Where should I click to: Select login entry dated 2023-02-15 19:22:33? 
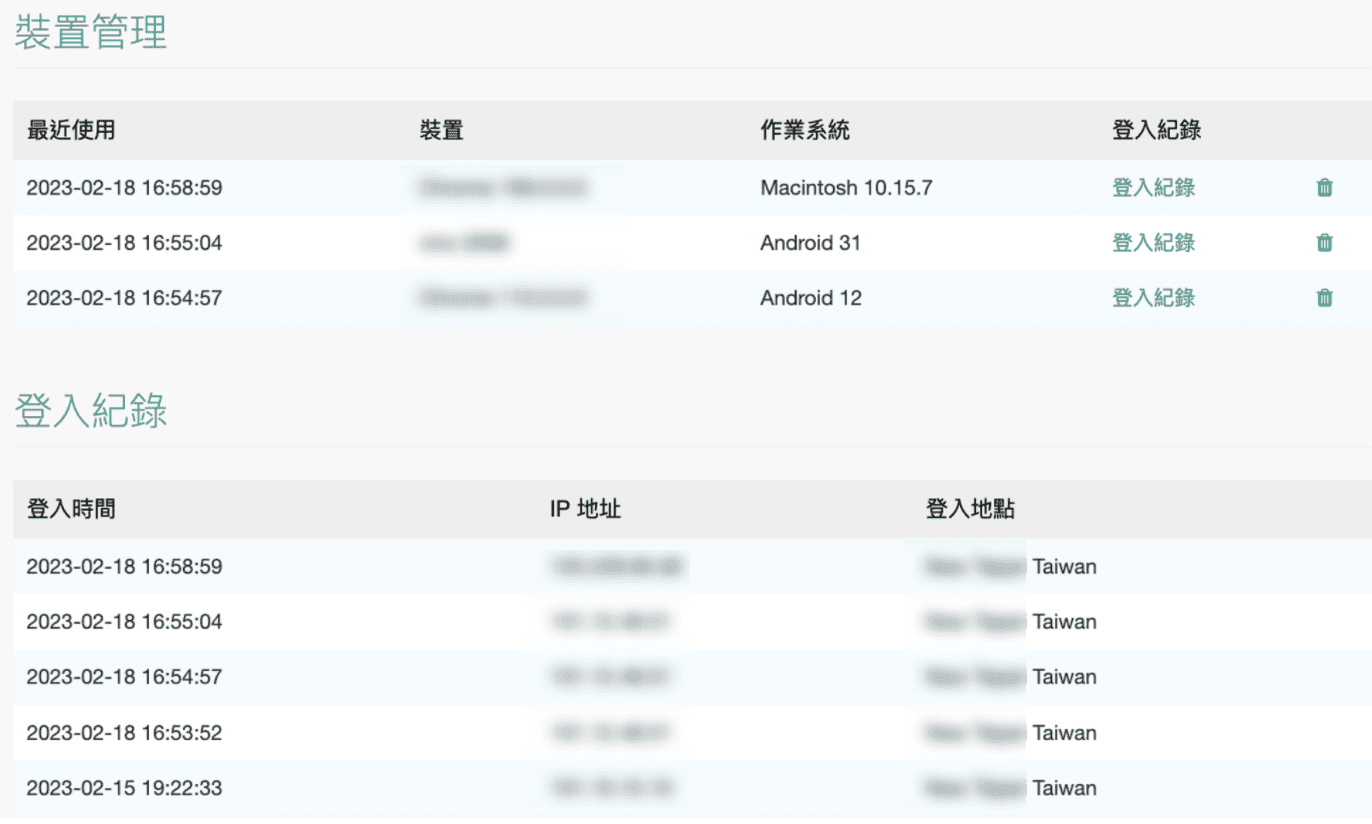pyautogui.click(x=124, y=788)
